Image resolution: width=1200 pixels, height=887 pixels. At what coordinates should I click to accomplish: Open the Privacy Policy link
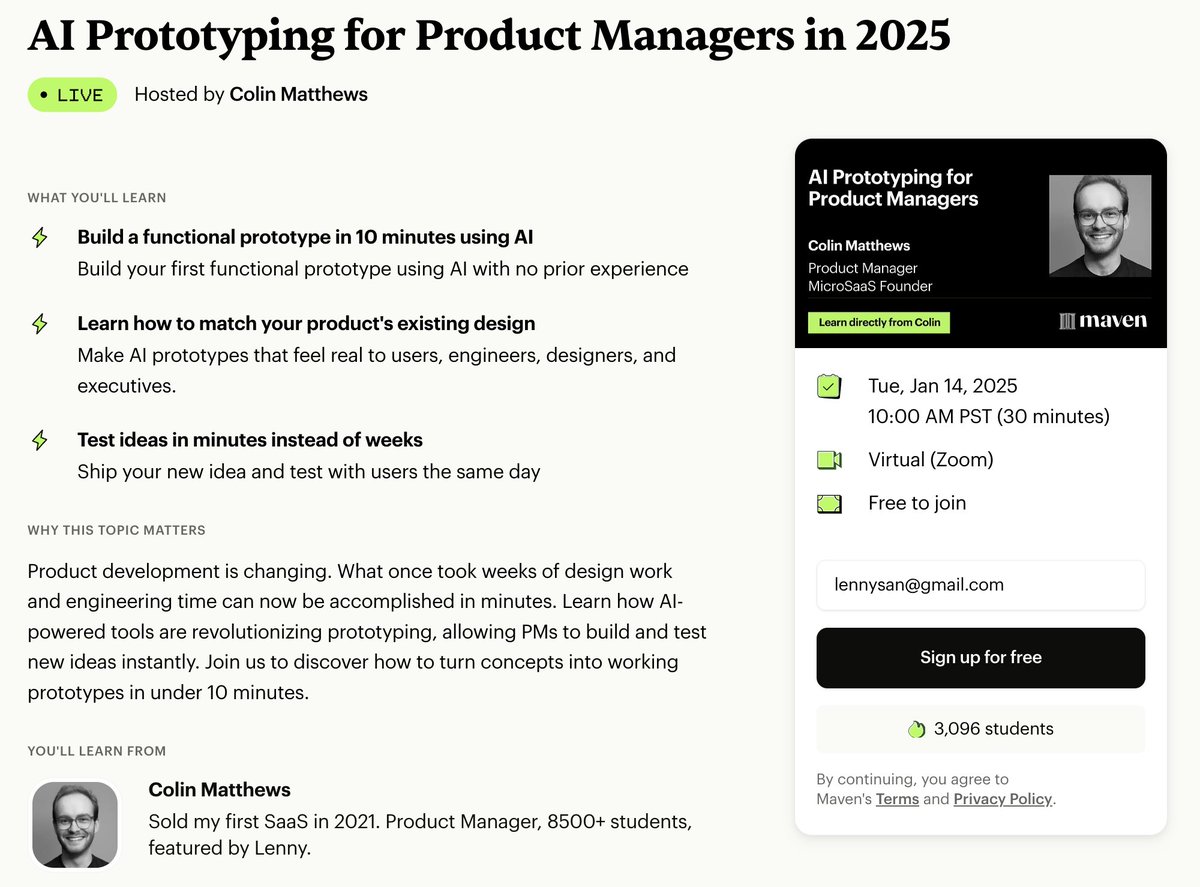pos(1003,799)
